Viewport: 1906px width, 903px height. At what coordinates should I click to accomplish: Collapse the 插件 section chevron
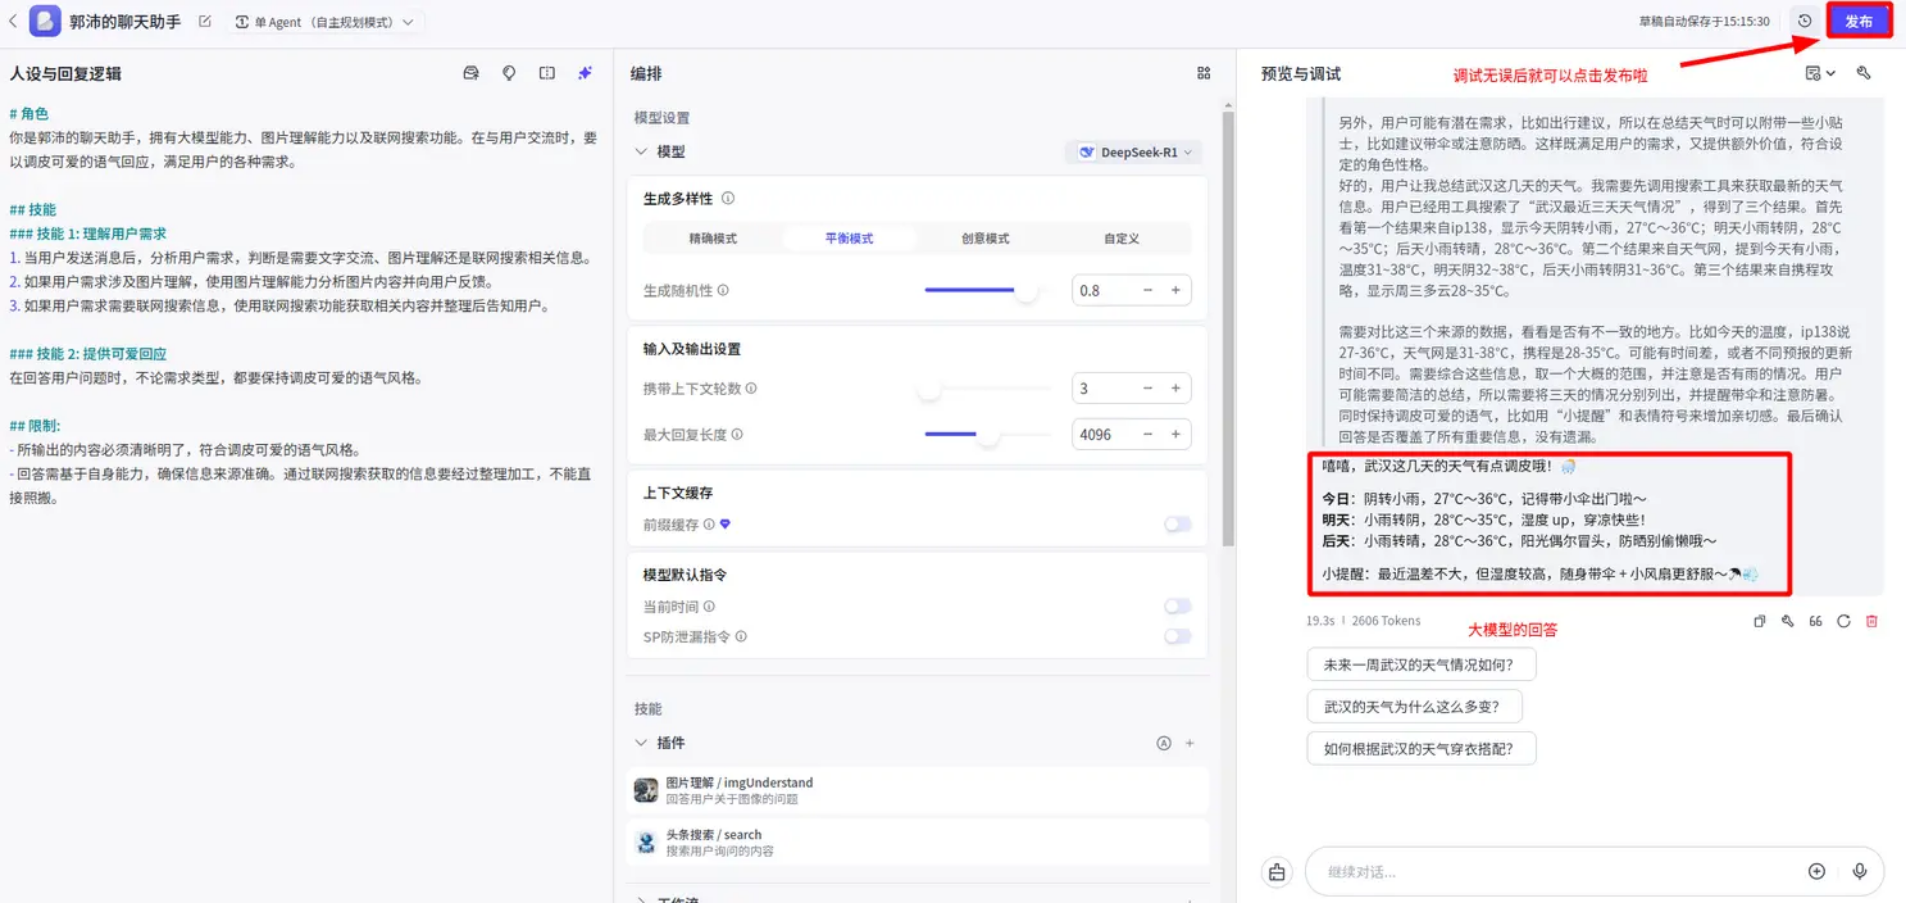click(x=641, y=743)
